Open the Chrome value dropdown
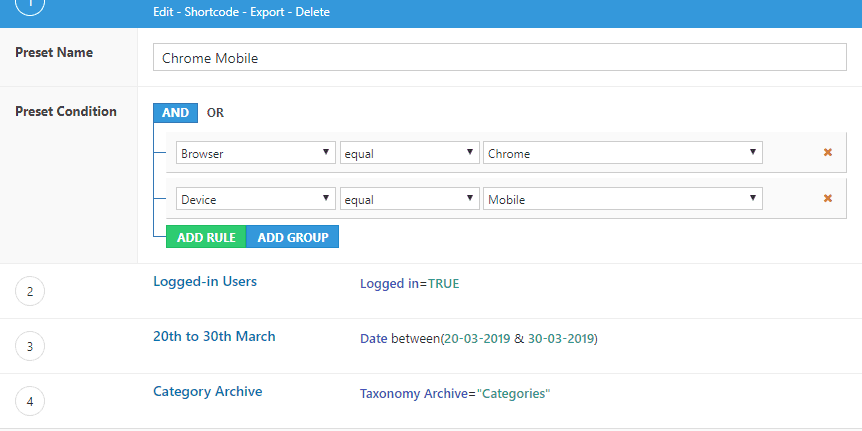The width and height of the screenshot is (862, 431). [x=622, y=154]
